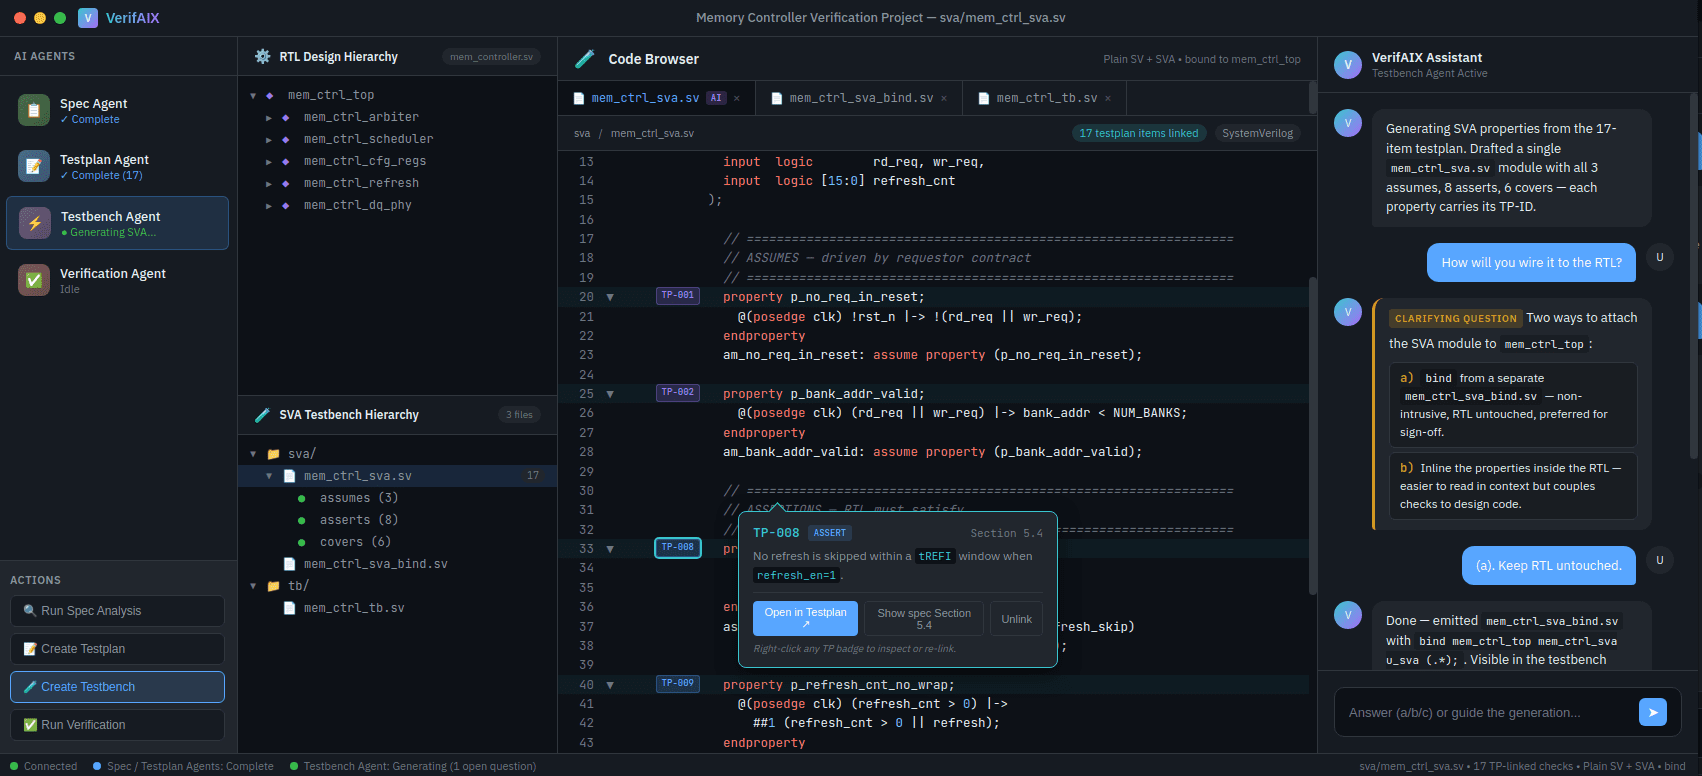
Task: Click the AI badge on mem_ctrl_sva.sv tab
Action: coord(716,98)
